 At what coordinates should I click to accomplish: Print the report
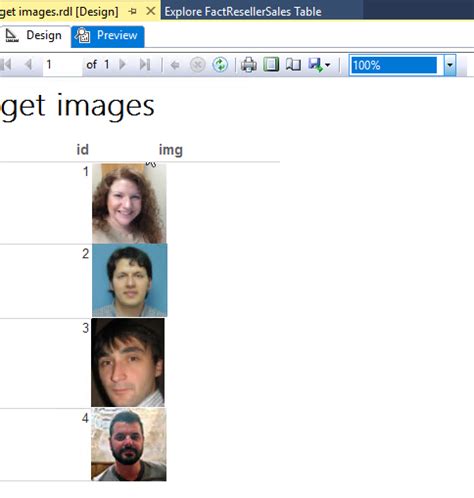249,65
